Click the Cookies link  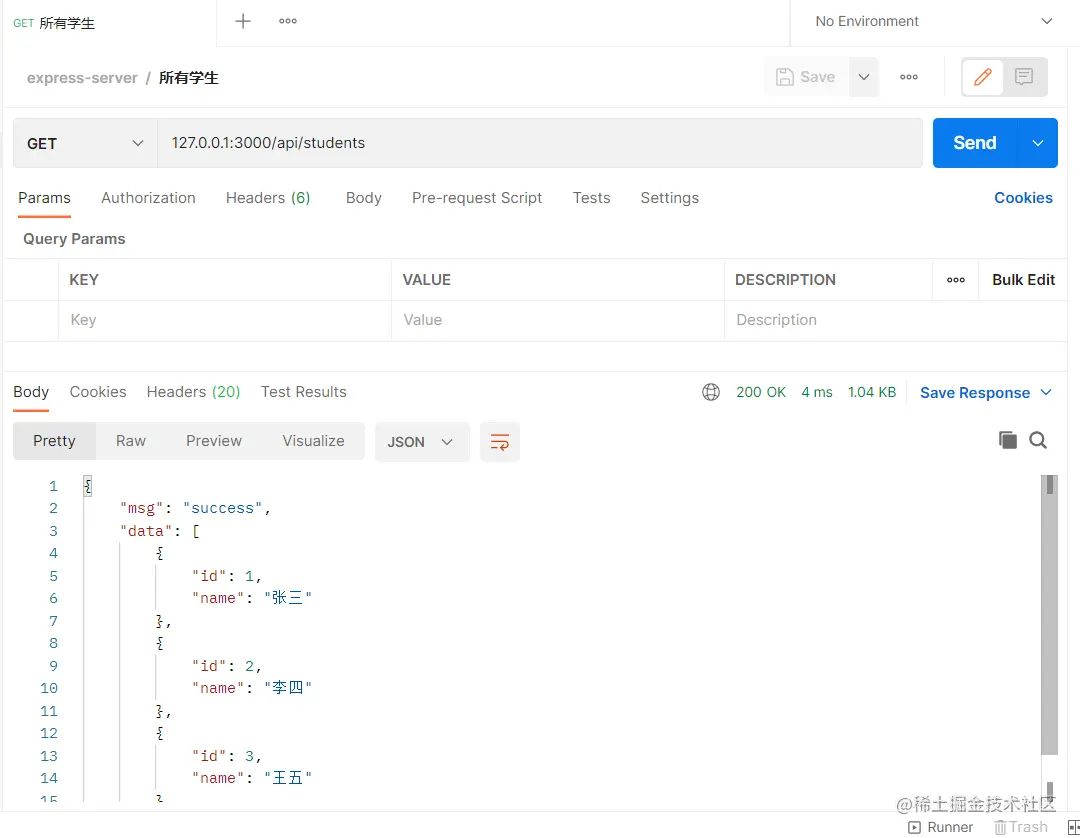point(1023,198)
